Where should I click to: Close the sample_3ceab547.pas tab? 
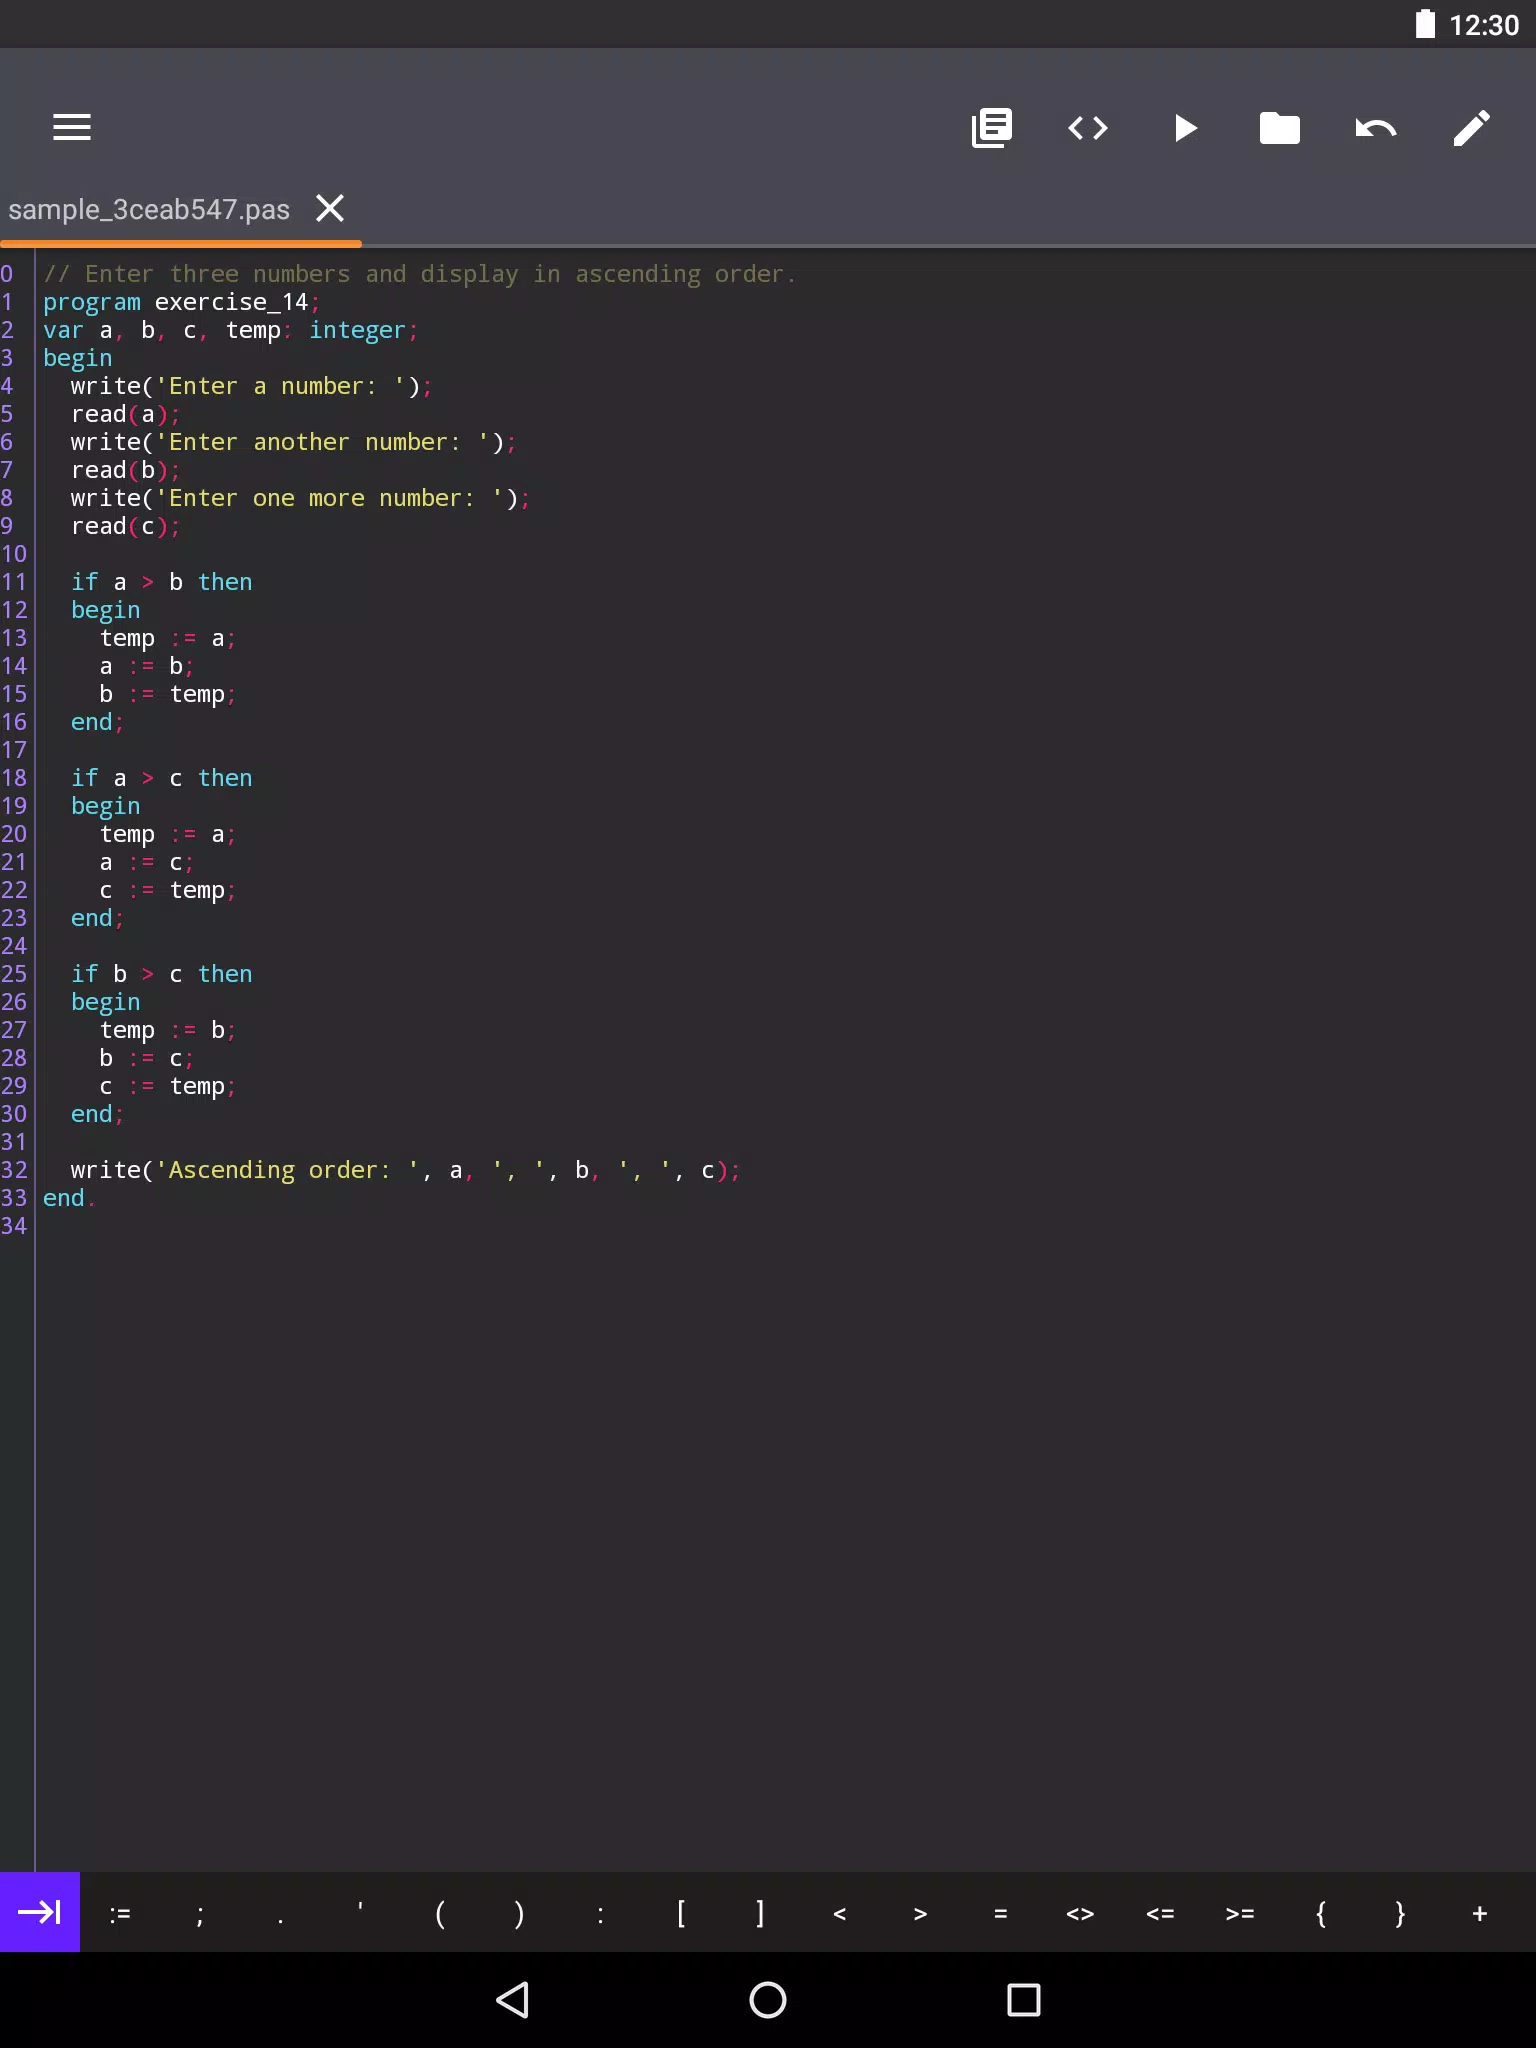(x=330, y=208)
